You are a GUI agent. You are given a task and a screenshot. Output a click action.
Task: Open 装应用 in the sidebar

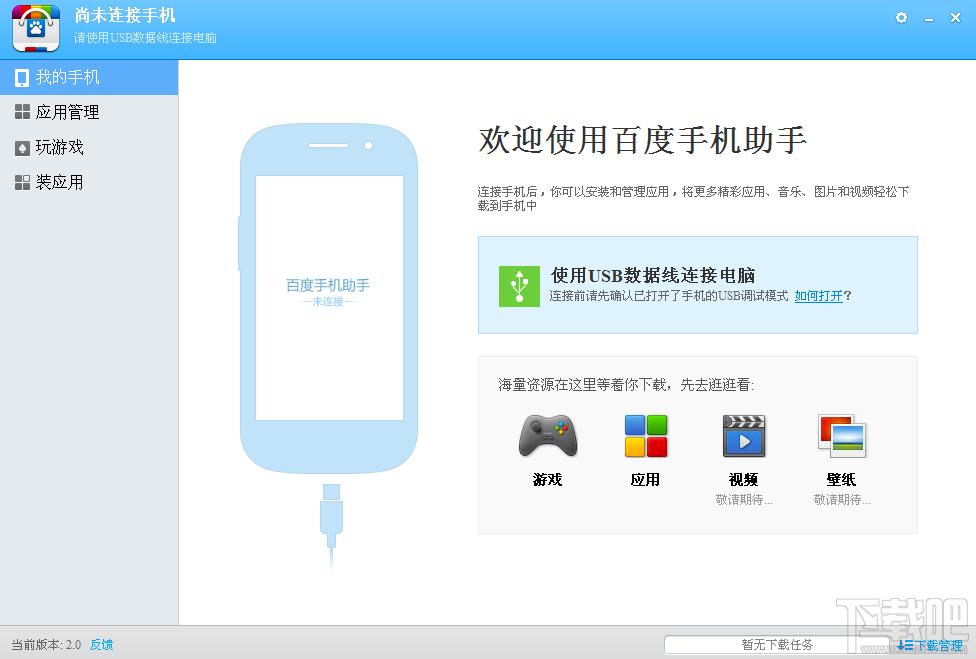[89, 182]
